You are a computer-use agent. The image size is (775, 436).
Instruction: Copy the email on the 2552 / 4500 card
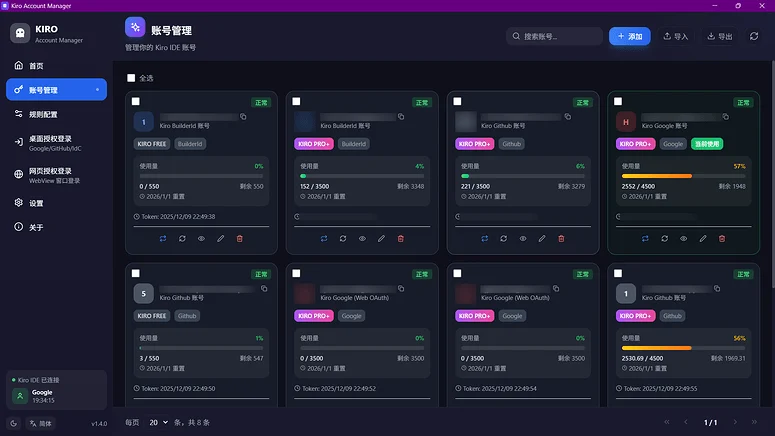tap(726, 117)
